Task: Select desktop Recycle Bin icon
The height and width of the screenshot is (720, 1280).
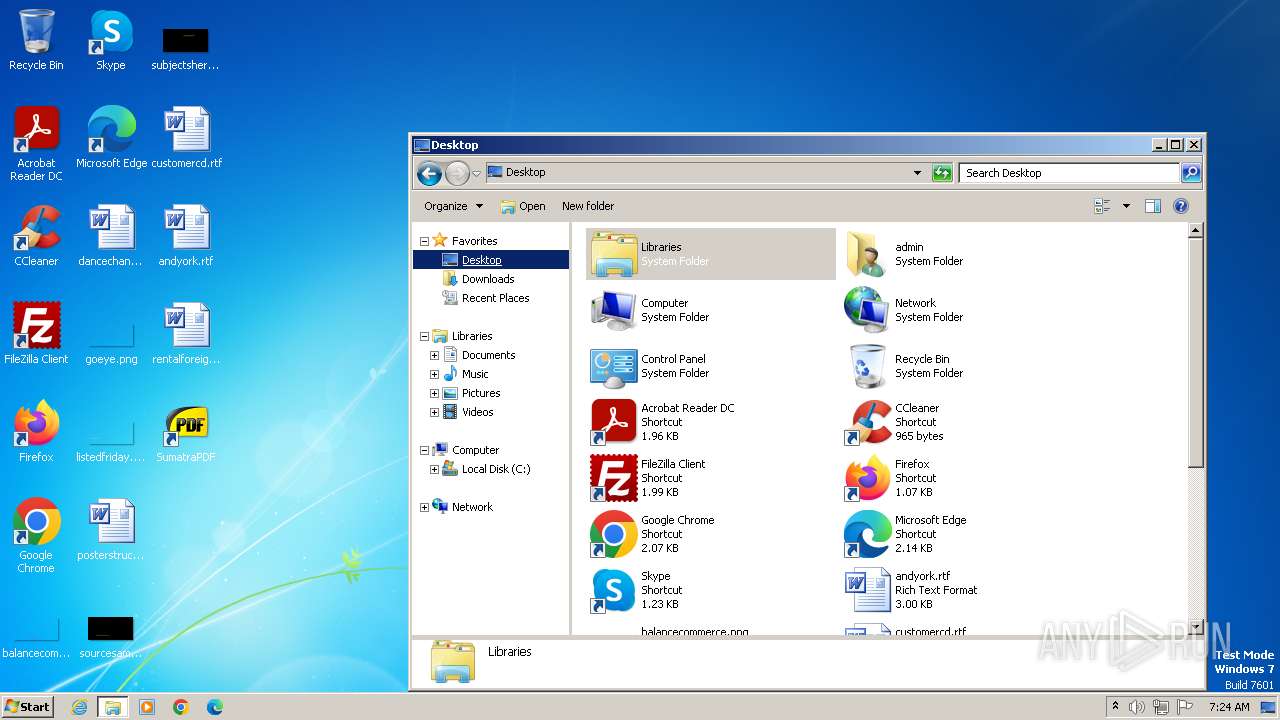Action: [x=36, y=40]
